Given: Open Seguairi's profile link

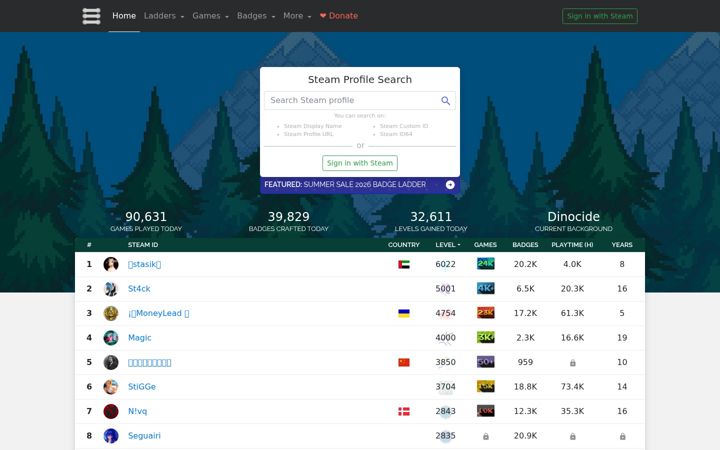Looking at the screenshot, I should (x=144, y=436).
